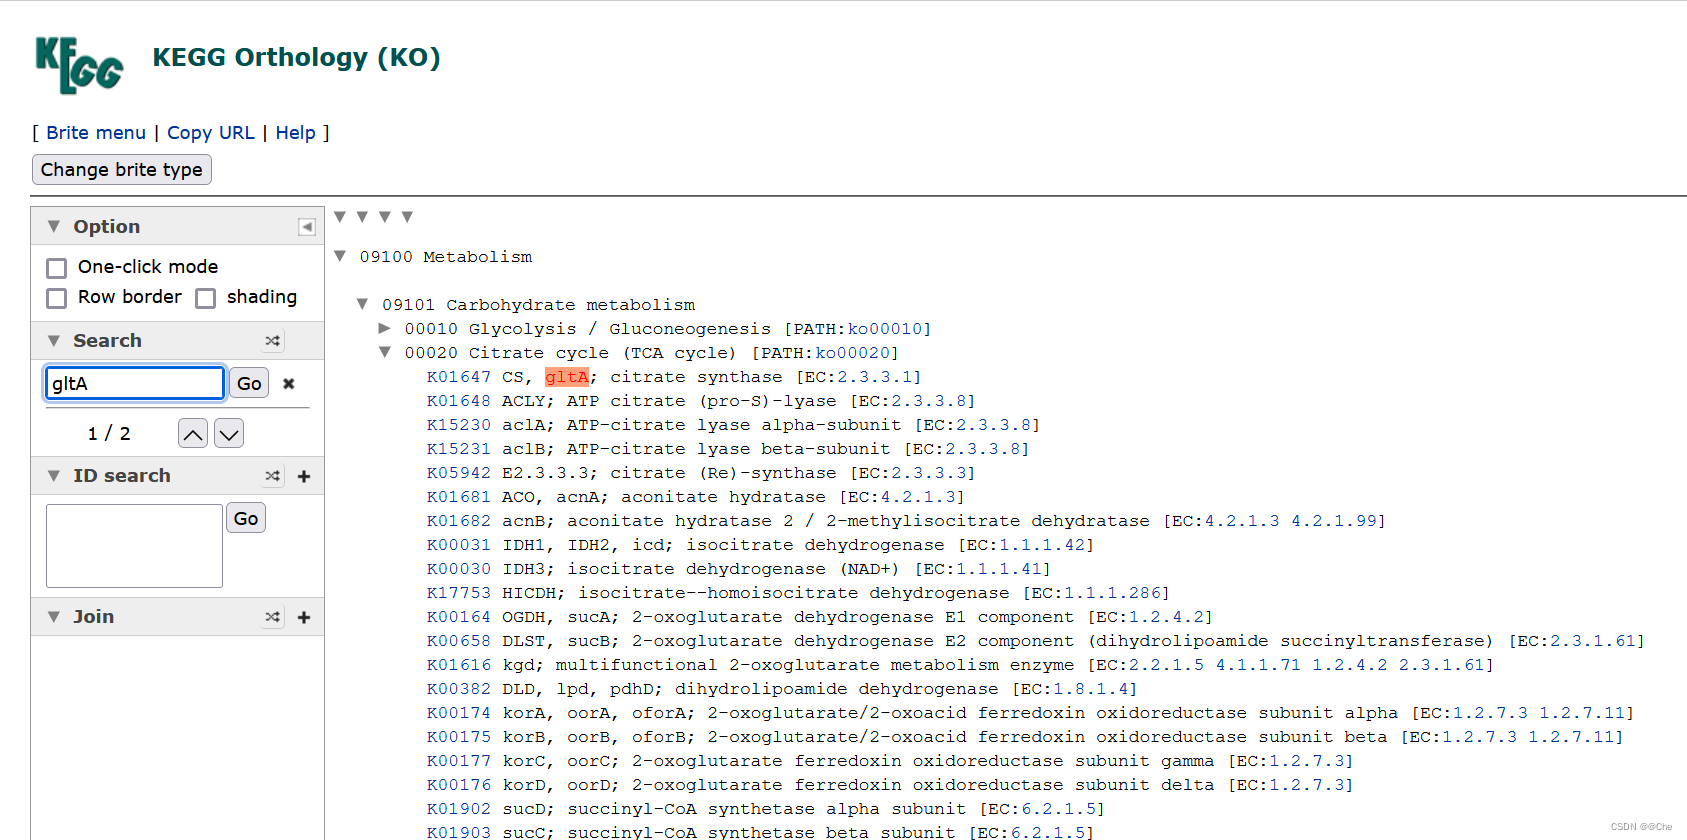Go to the previous search match
Image resolution: width=1687 pixels, height=840 pixels.
pos(193,433)
